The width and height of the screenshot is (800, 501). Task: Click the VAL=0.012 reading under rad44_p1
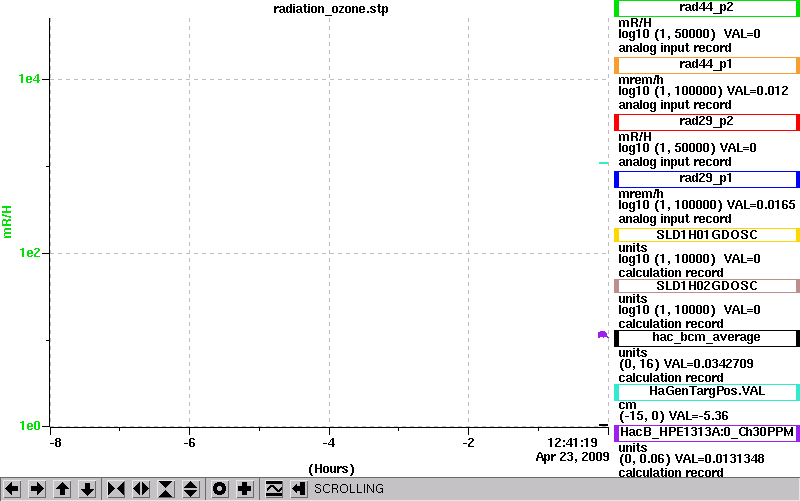(758, 91)
